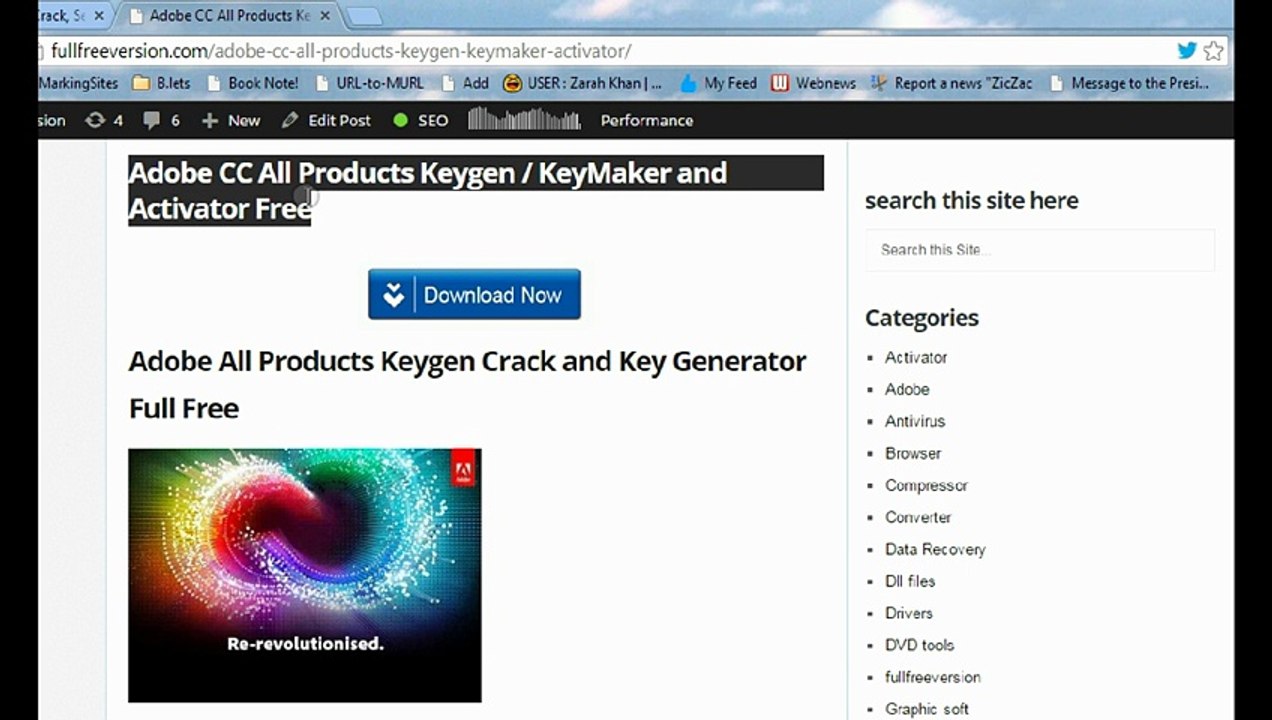Open the Compressor category
The width and height of the screenshot is (1272, 720).
pos(926,485)
